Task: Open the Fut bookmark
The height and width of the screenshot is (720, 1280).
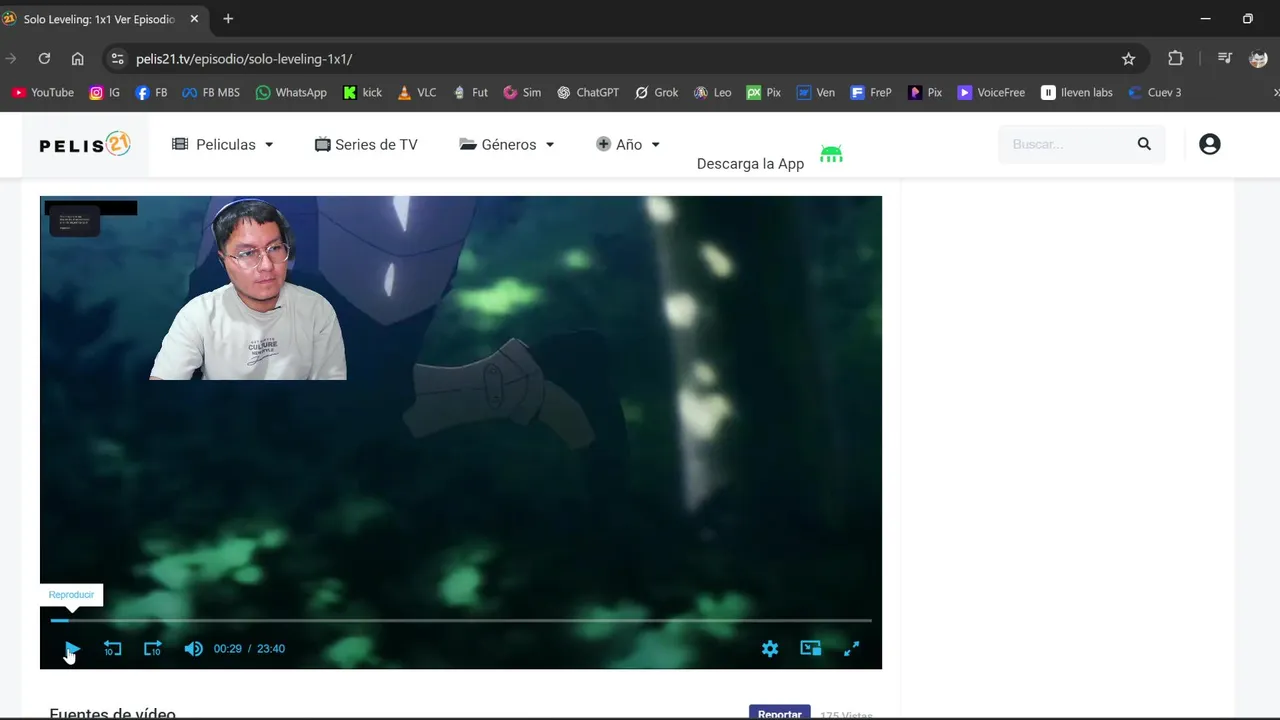Action: coord(470,92)
